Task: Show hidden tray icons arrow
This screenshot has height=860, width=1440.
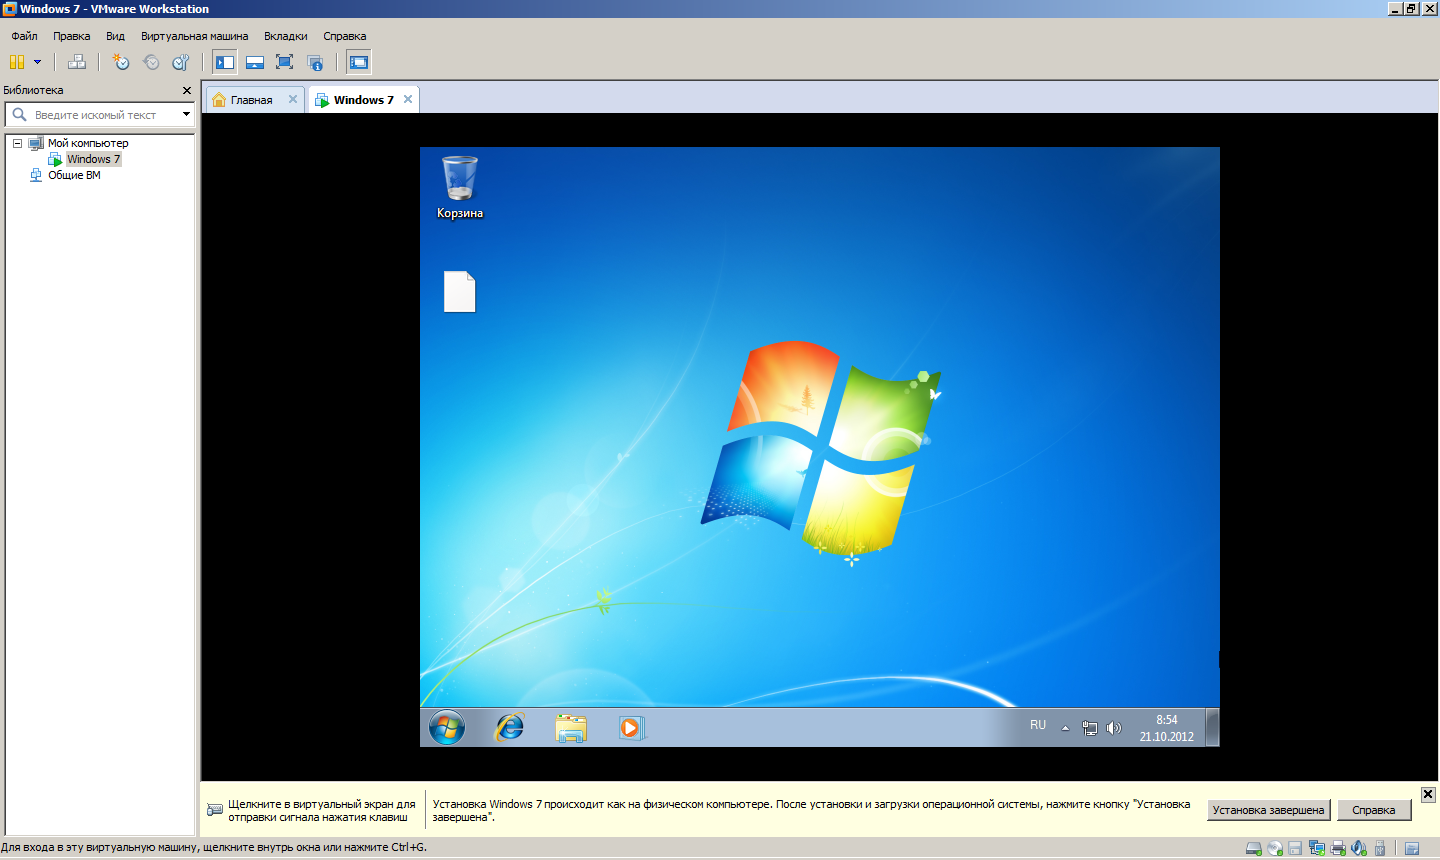Action: [x=1065, y=728]
